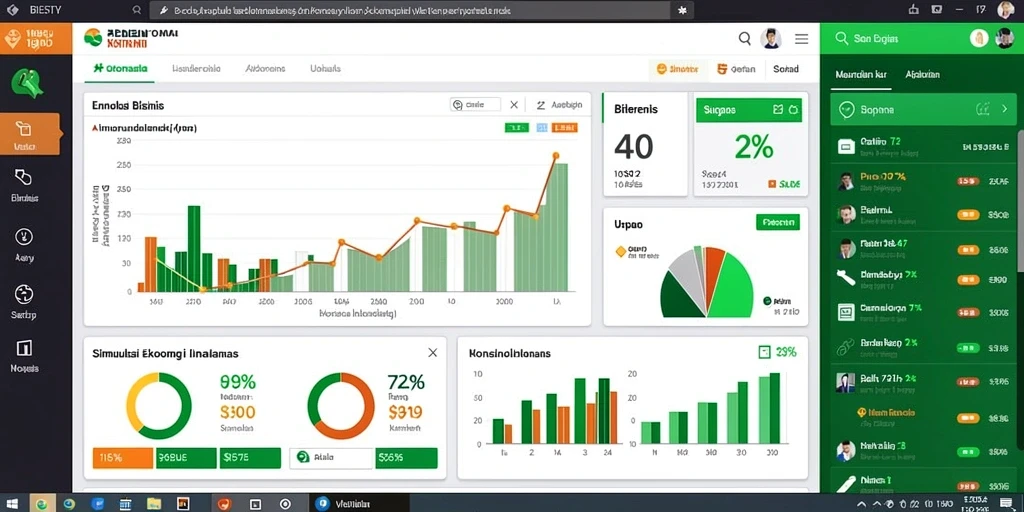Screen dimensions: 1024x512
Task: Select the orange highlighted sidebar item
Action: 30,134
